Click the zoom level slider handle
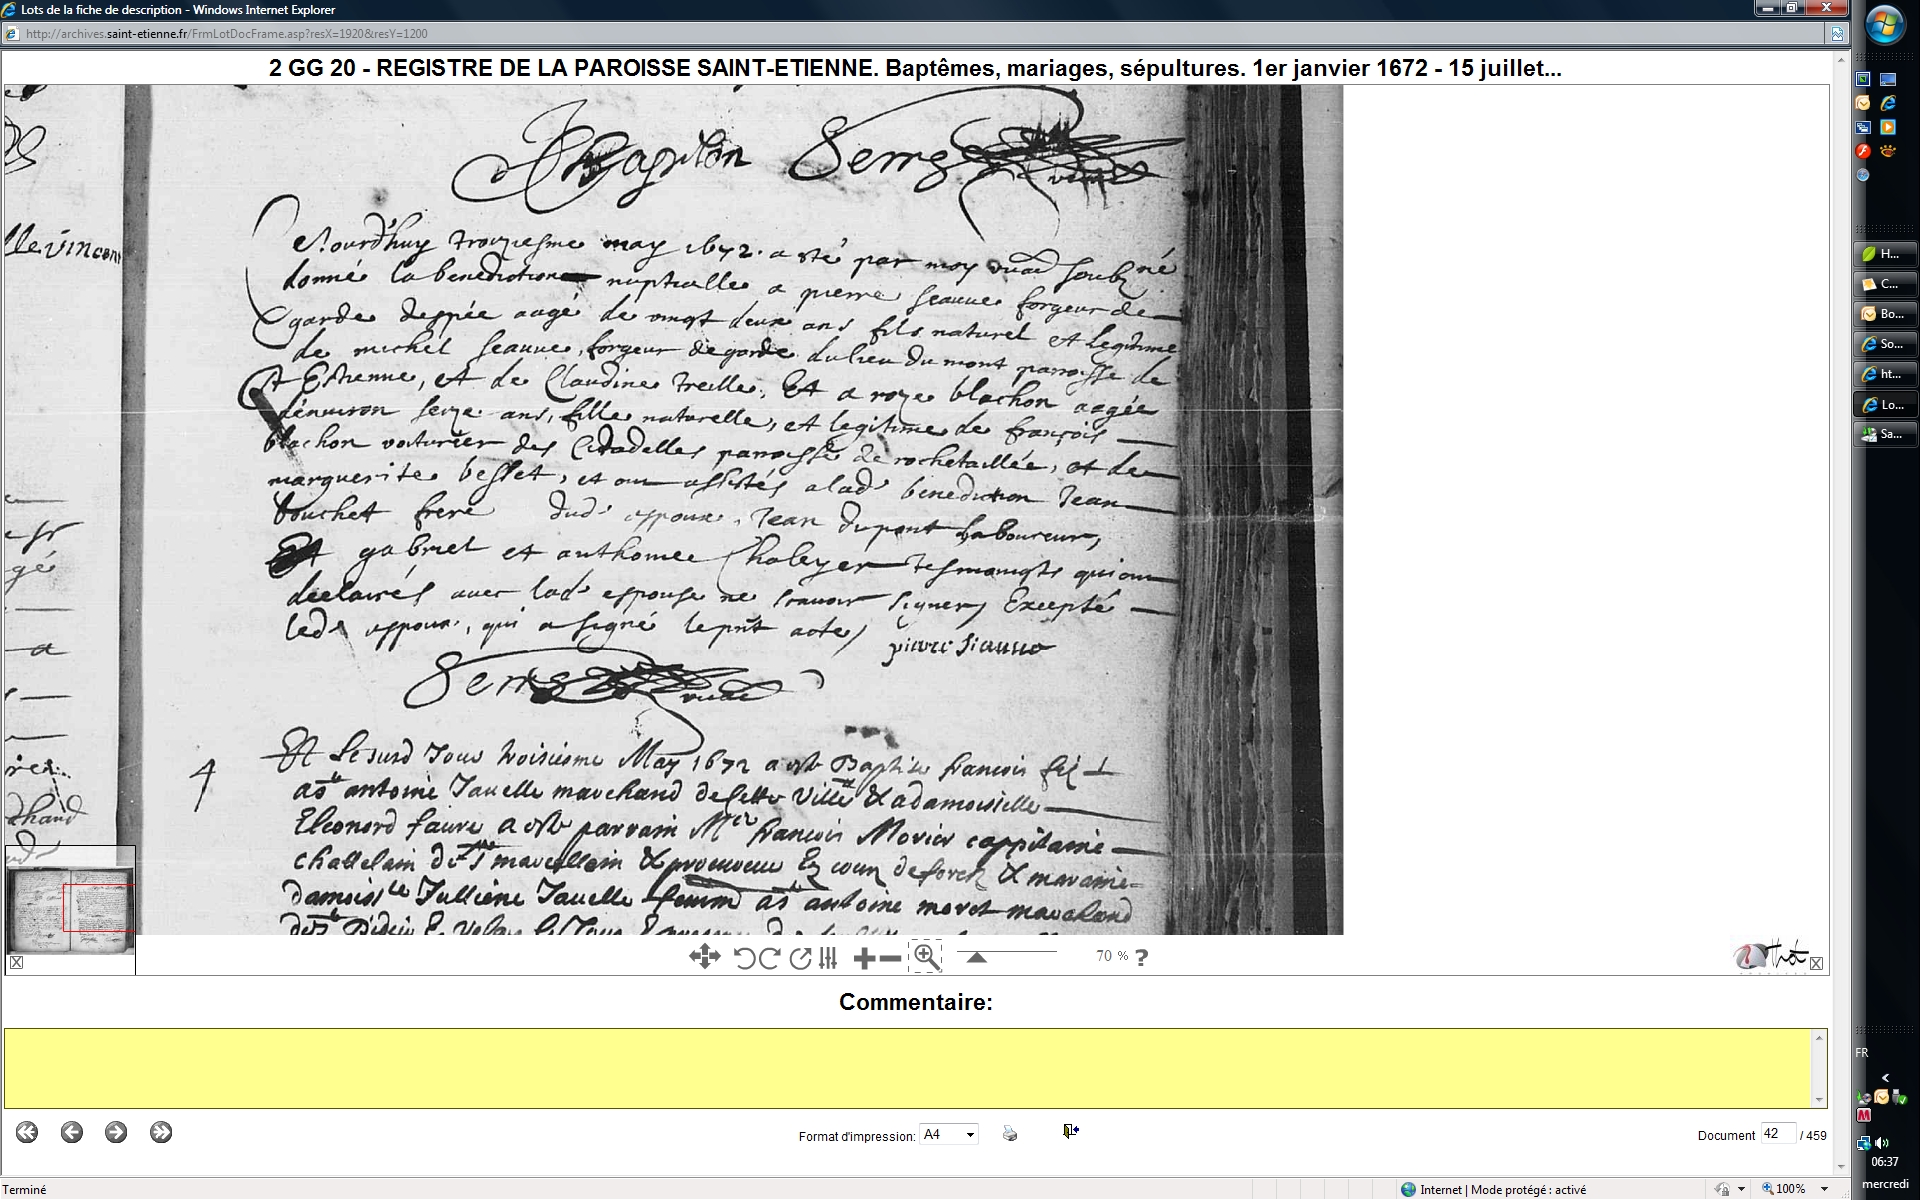The image size is (1920, 1200). click(x=977, y=958)
